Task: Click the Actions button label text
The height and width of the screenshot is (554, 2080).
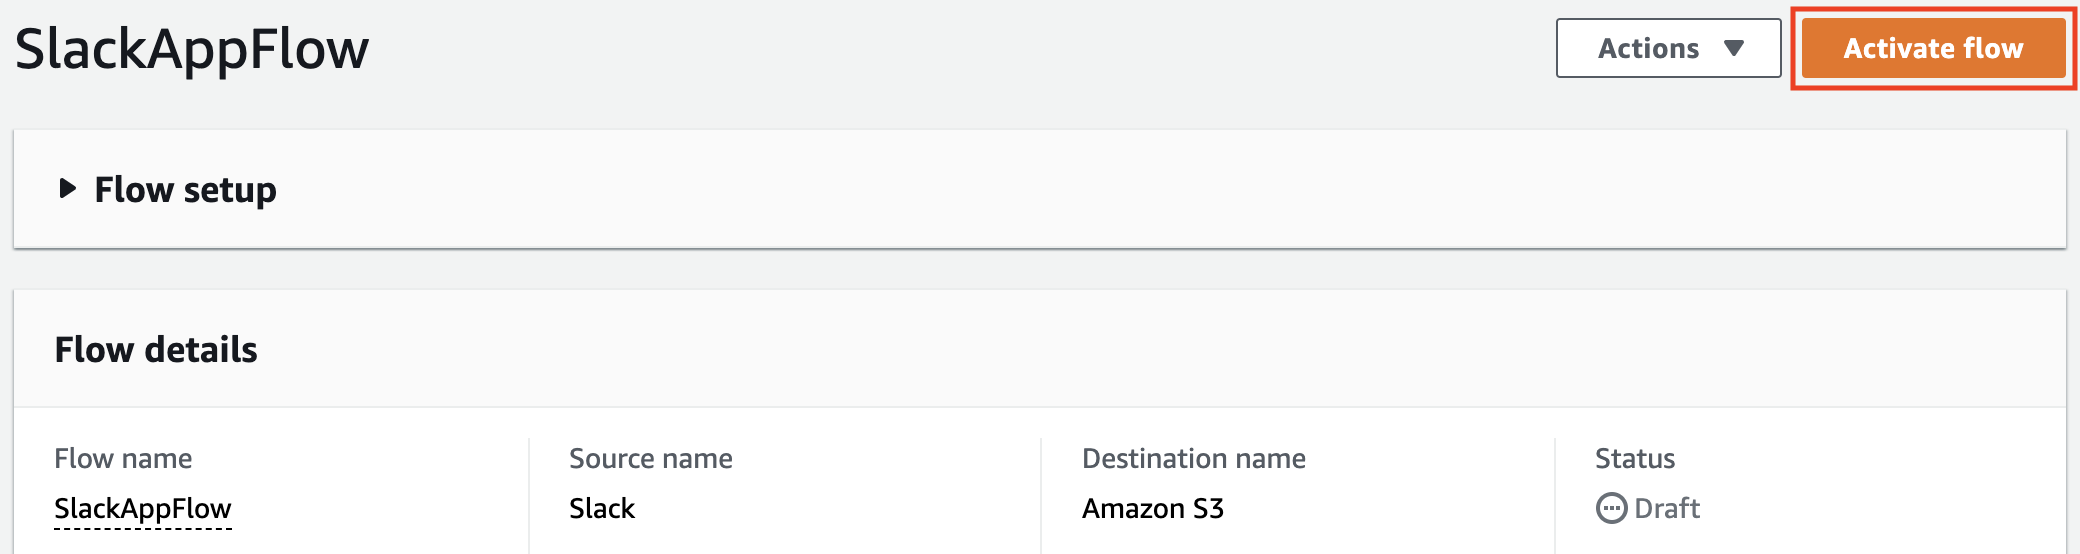Action: pyautogui.click(x=1648, y=48)
